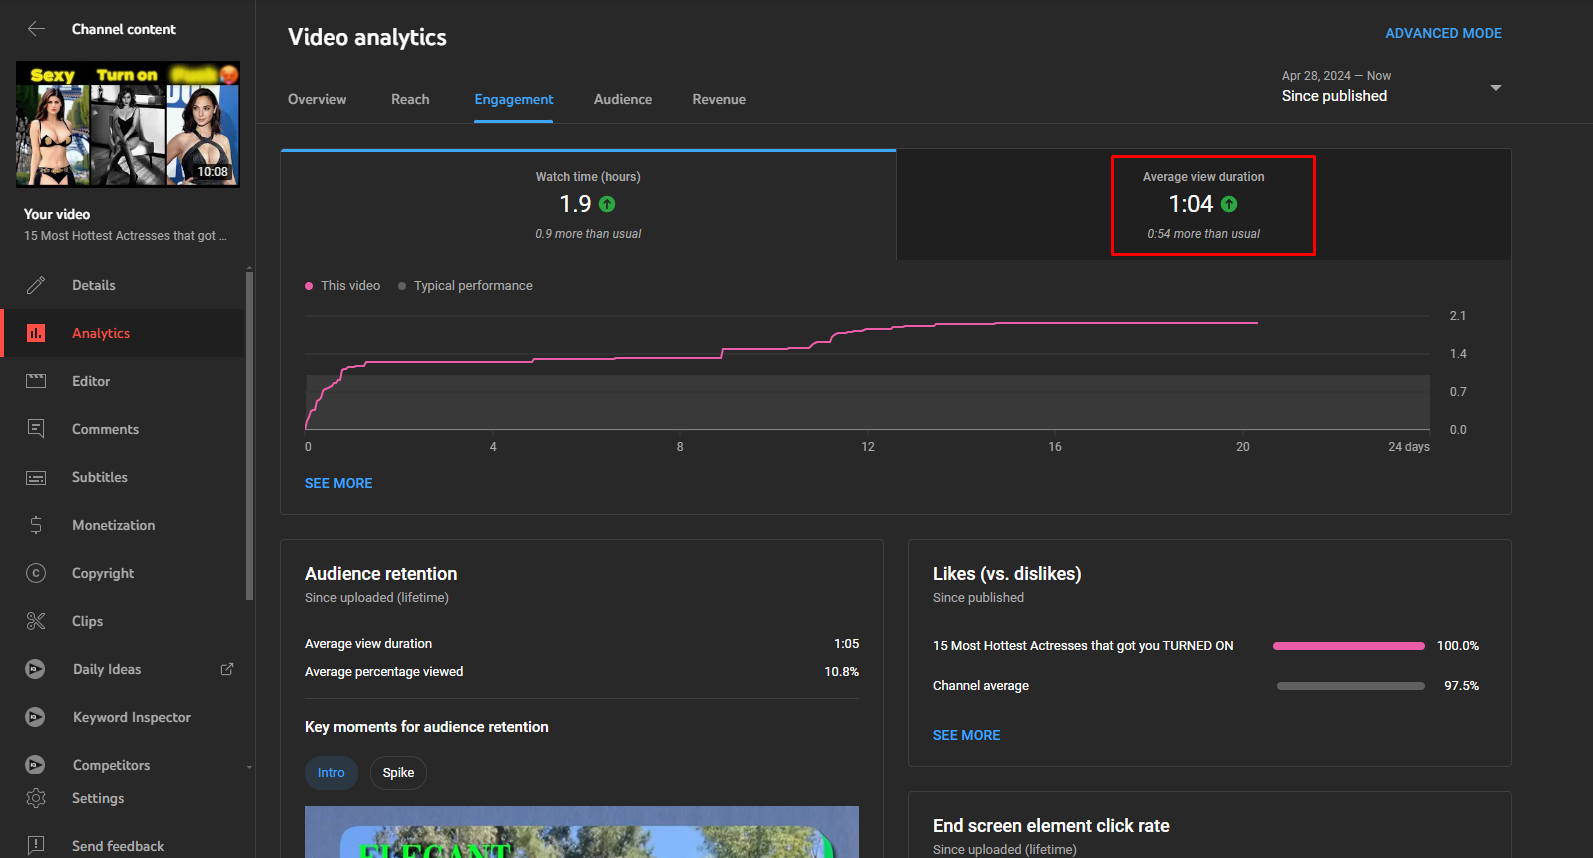
Task: Open the Clips scissors icon
Action: (x=36, y=621)
